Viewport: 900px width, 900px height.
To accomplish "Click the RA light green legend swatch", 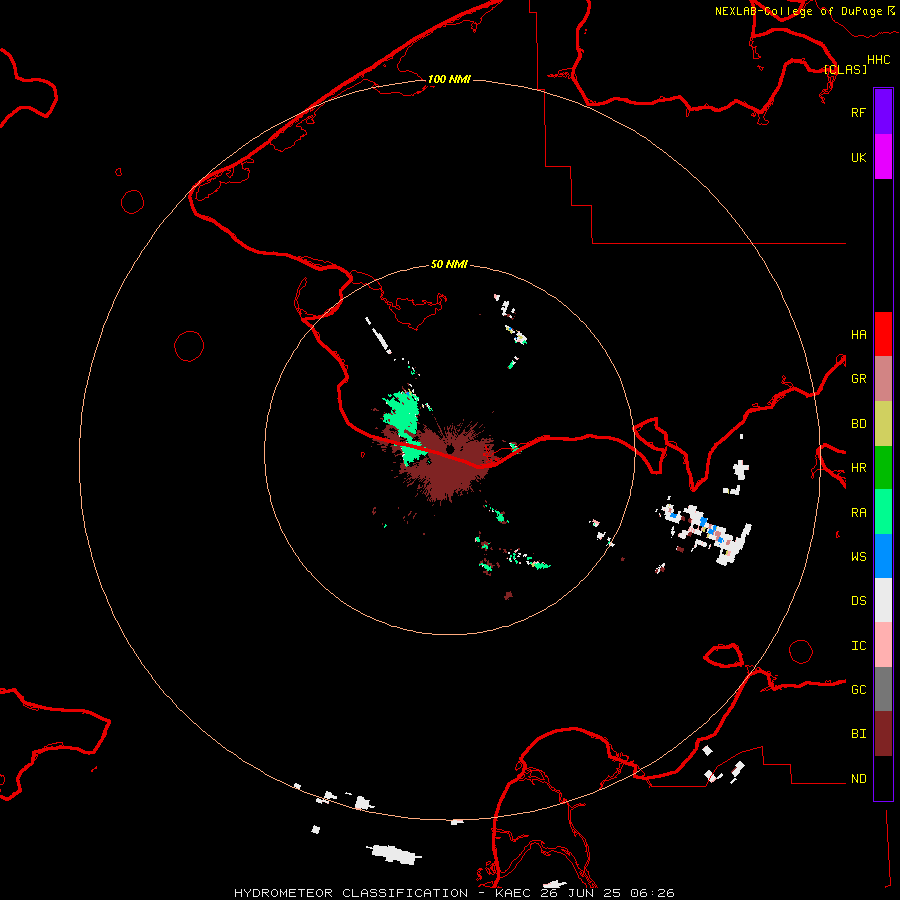I will [883, 512].
